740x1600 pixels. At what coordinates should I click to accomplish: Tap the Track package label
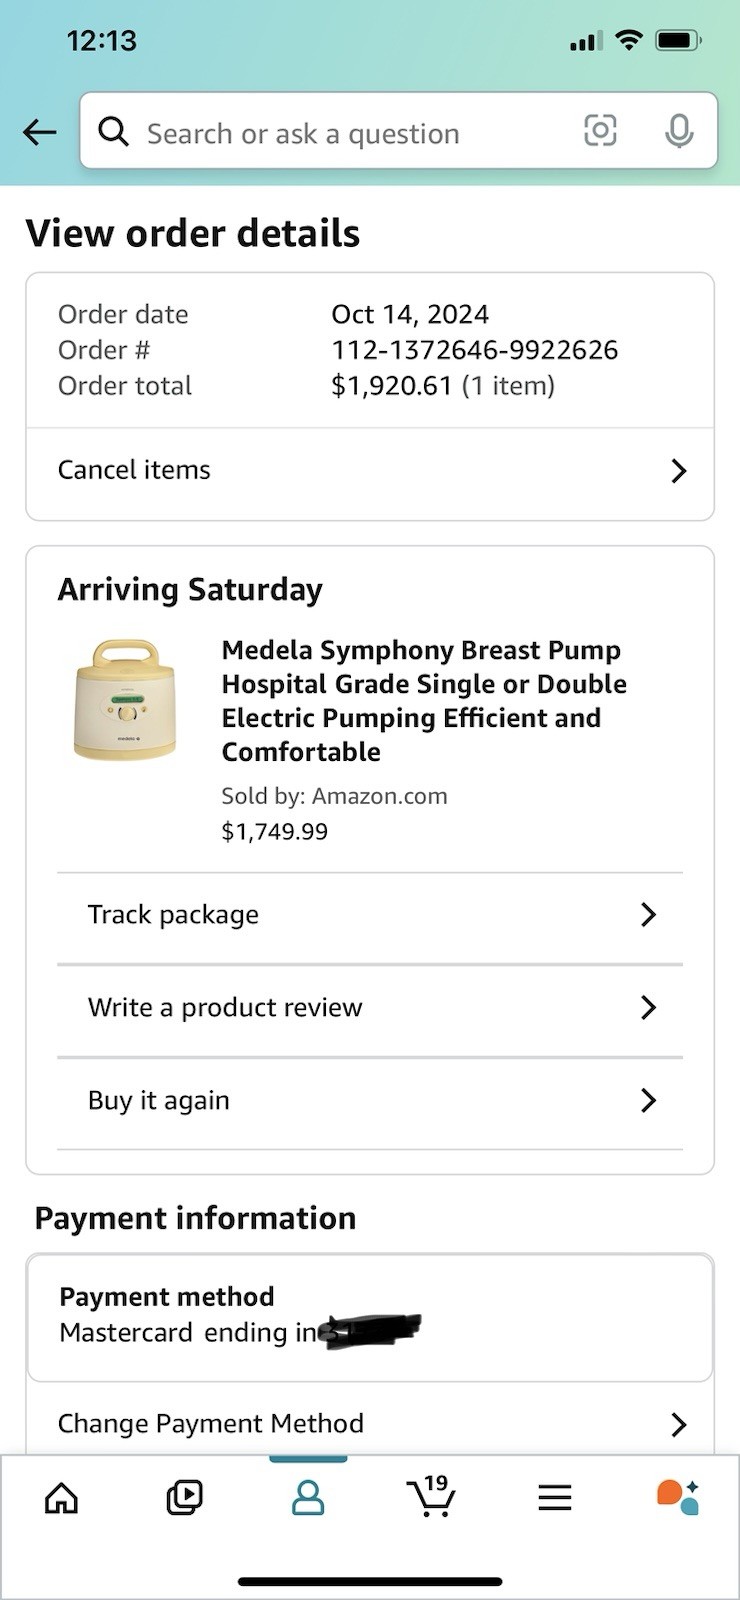coord(173,914)
